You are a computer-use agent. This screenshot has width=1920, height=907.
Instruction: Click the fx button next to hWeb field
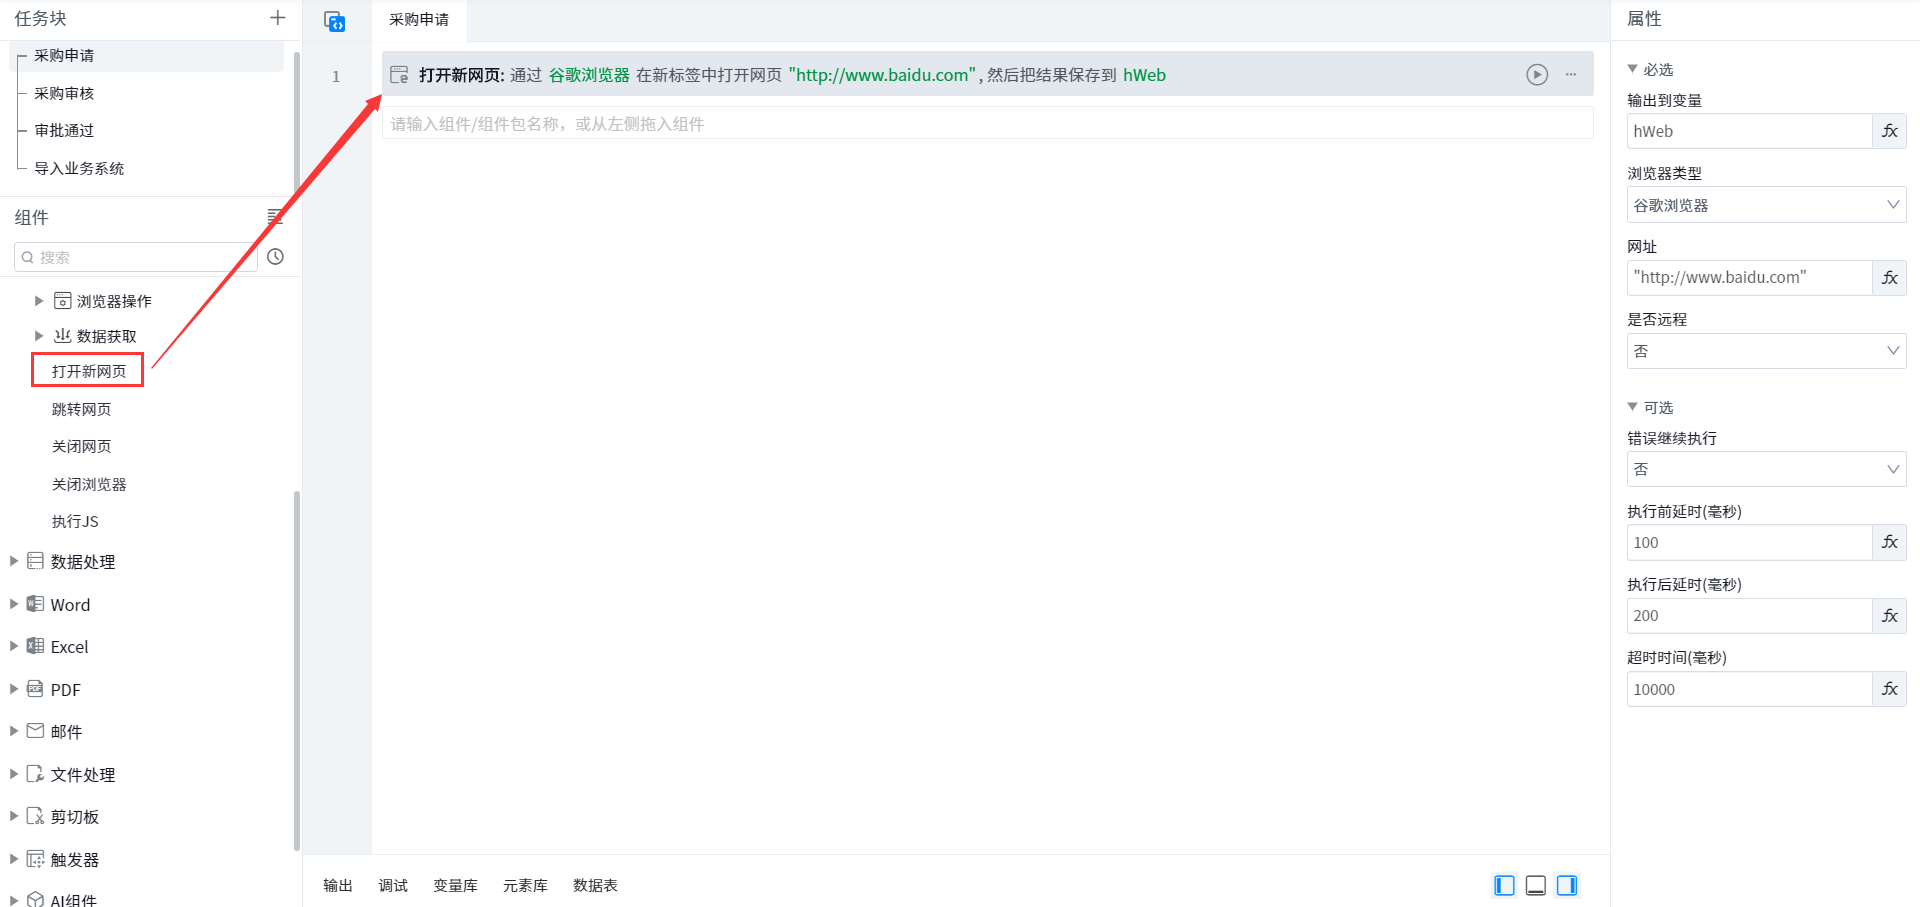1889,131
